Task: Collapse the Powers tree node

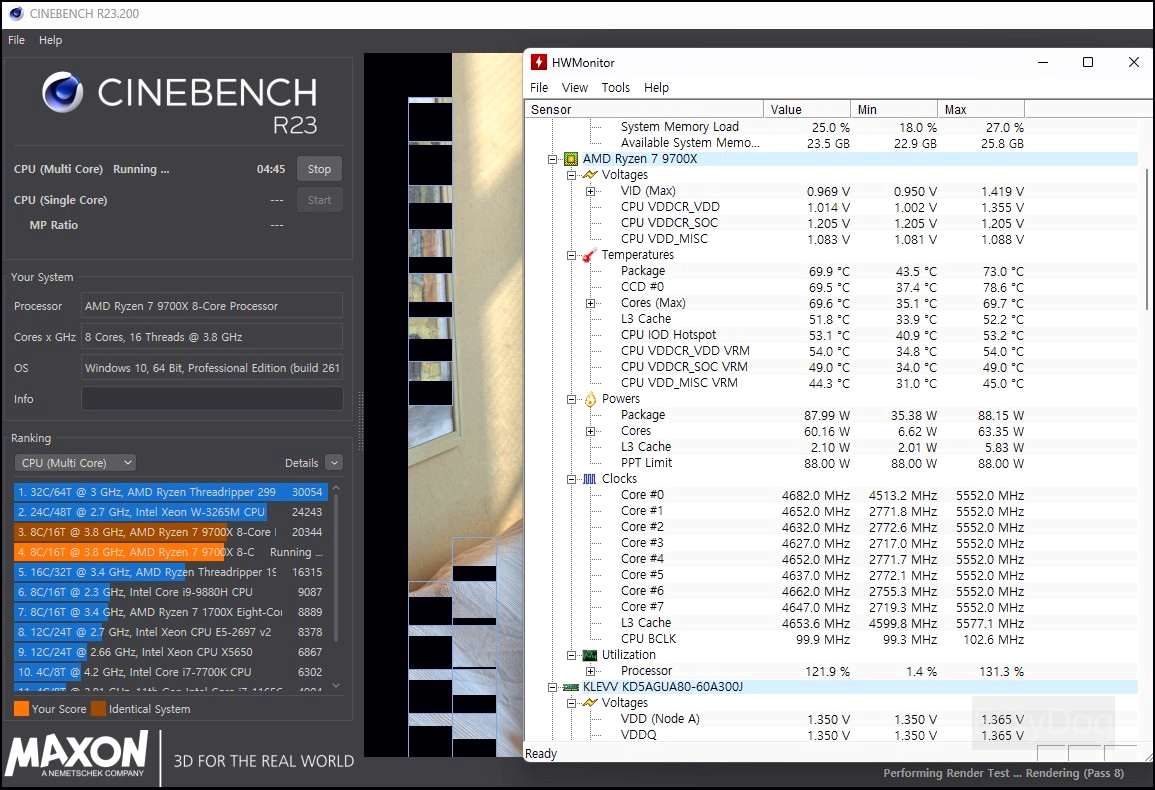Action: (x=571, y=399)
